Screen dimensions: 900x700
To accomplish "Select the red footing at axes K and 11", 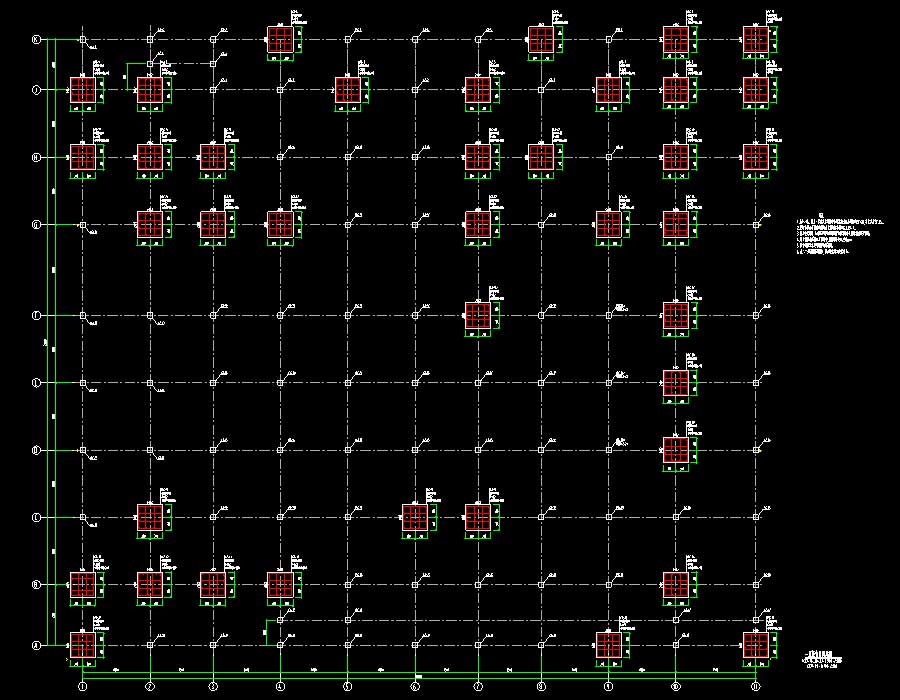I will (x=756, y=40).
